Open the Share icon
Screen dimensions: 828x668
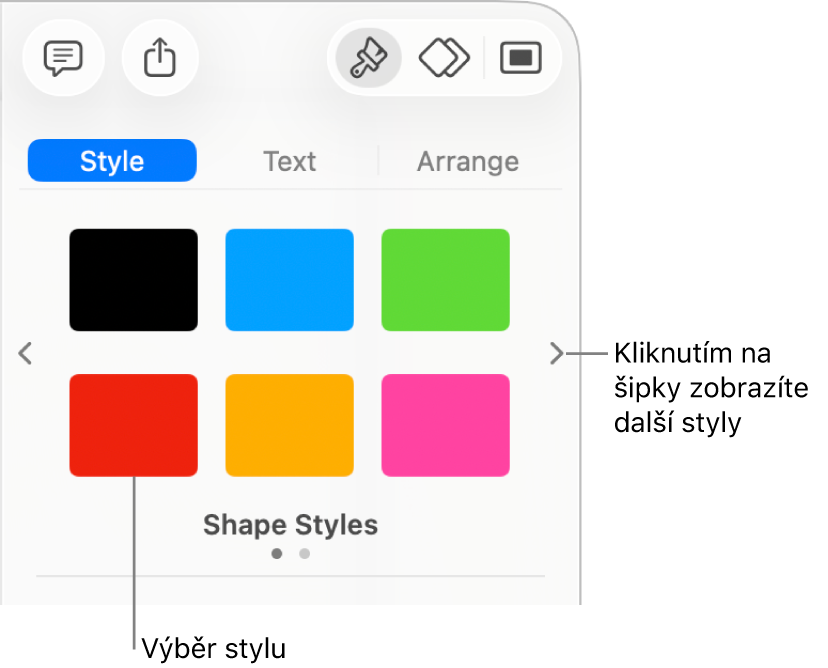click(160, 58)
